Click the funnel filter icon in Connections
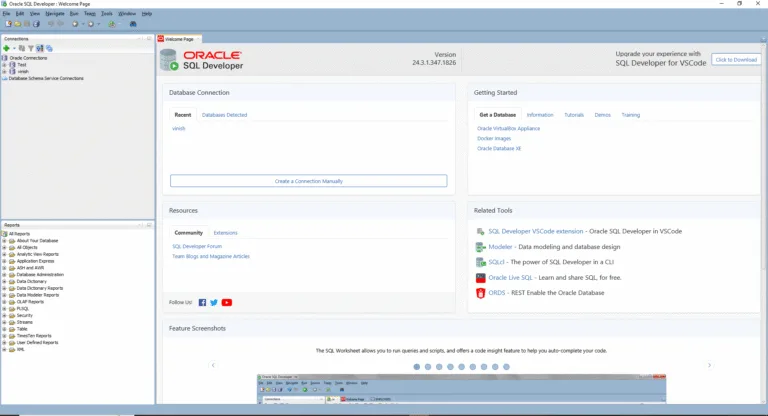This screenshot has width=768, height=416. click(31, 48)
